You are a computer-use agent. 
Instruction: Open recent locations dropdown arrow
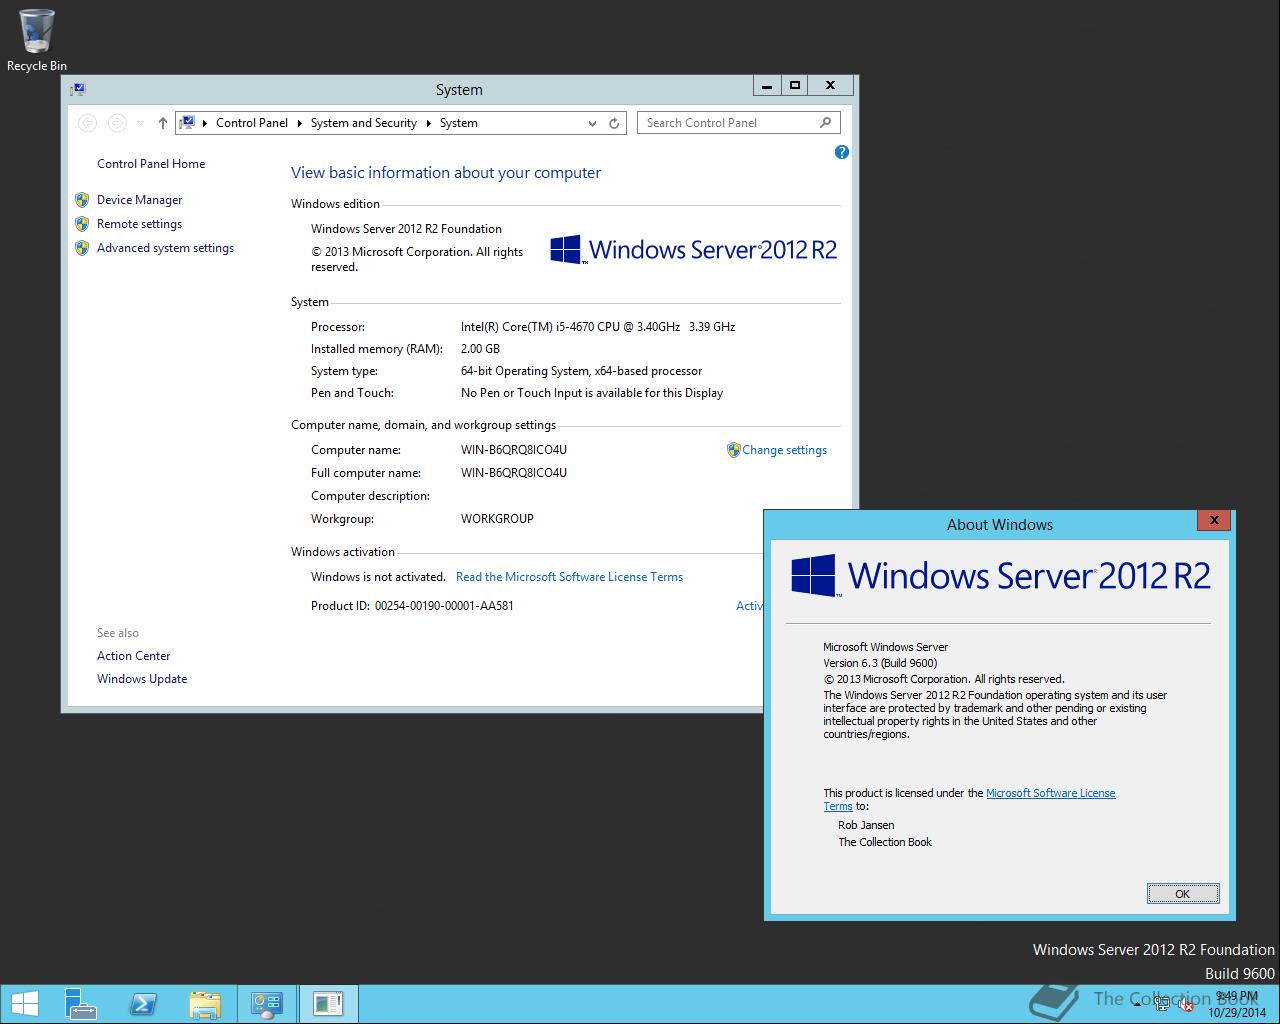(x=139, y=123)
